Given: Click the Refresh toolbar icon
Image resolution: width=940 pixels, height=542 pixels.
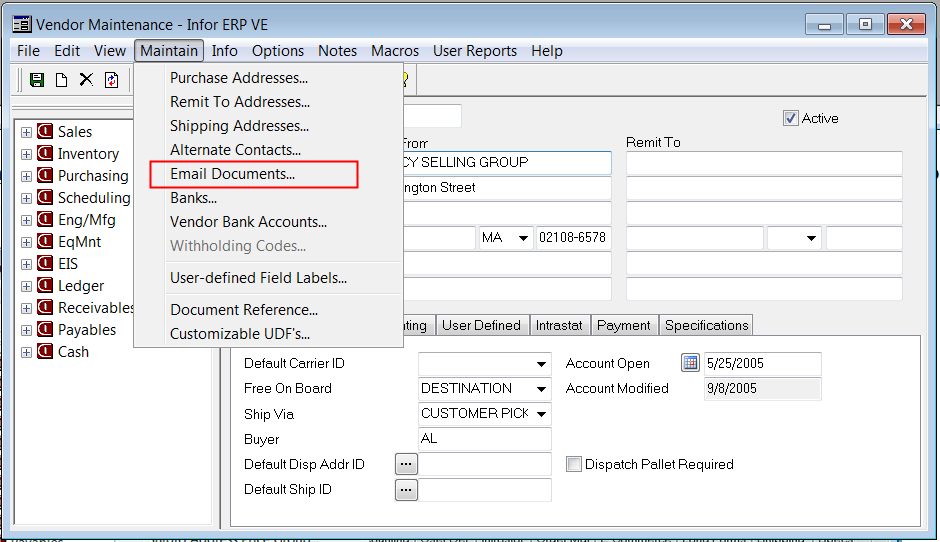Looking at the screenshot, I should (111, 80).
